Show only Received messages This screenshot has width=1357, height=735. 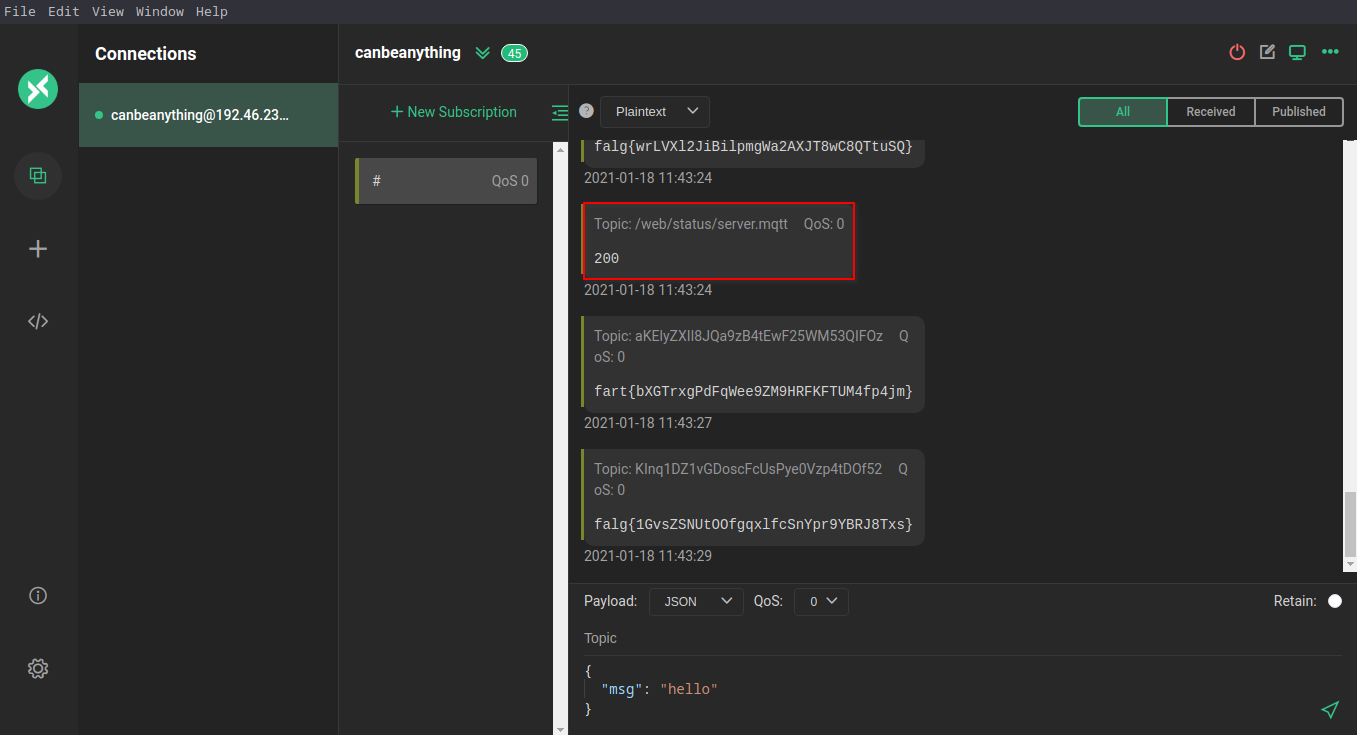pyautogui.click(x=1210, y=112)
